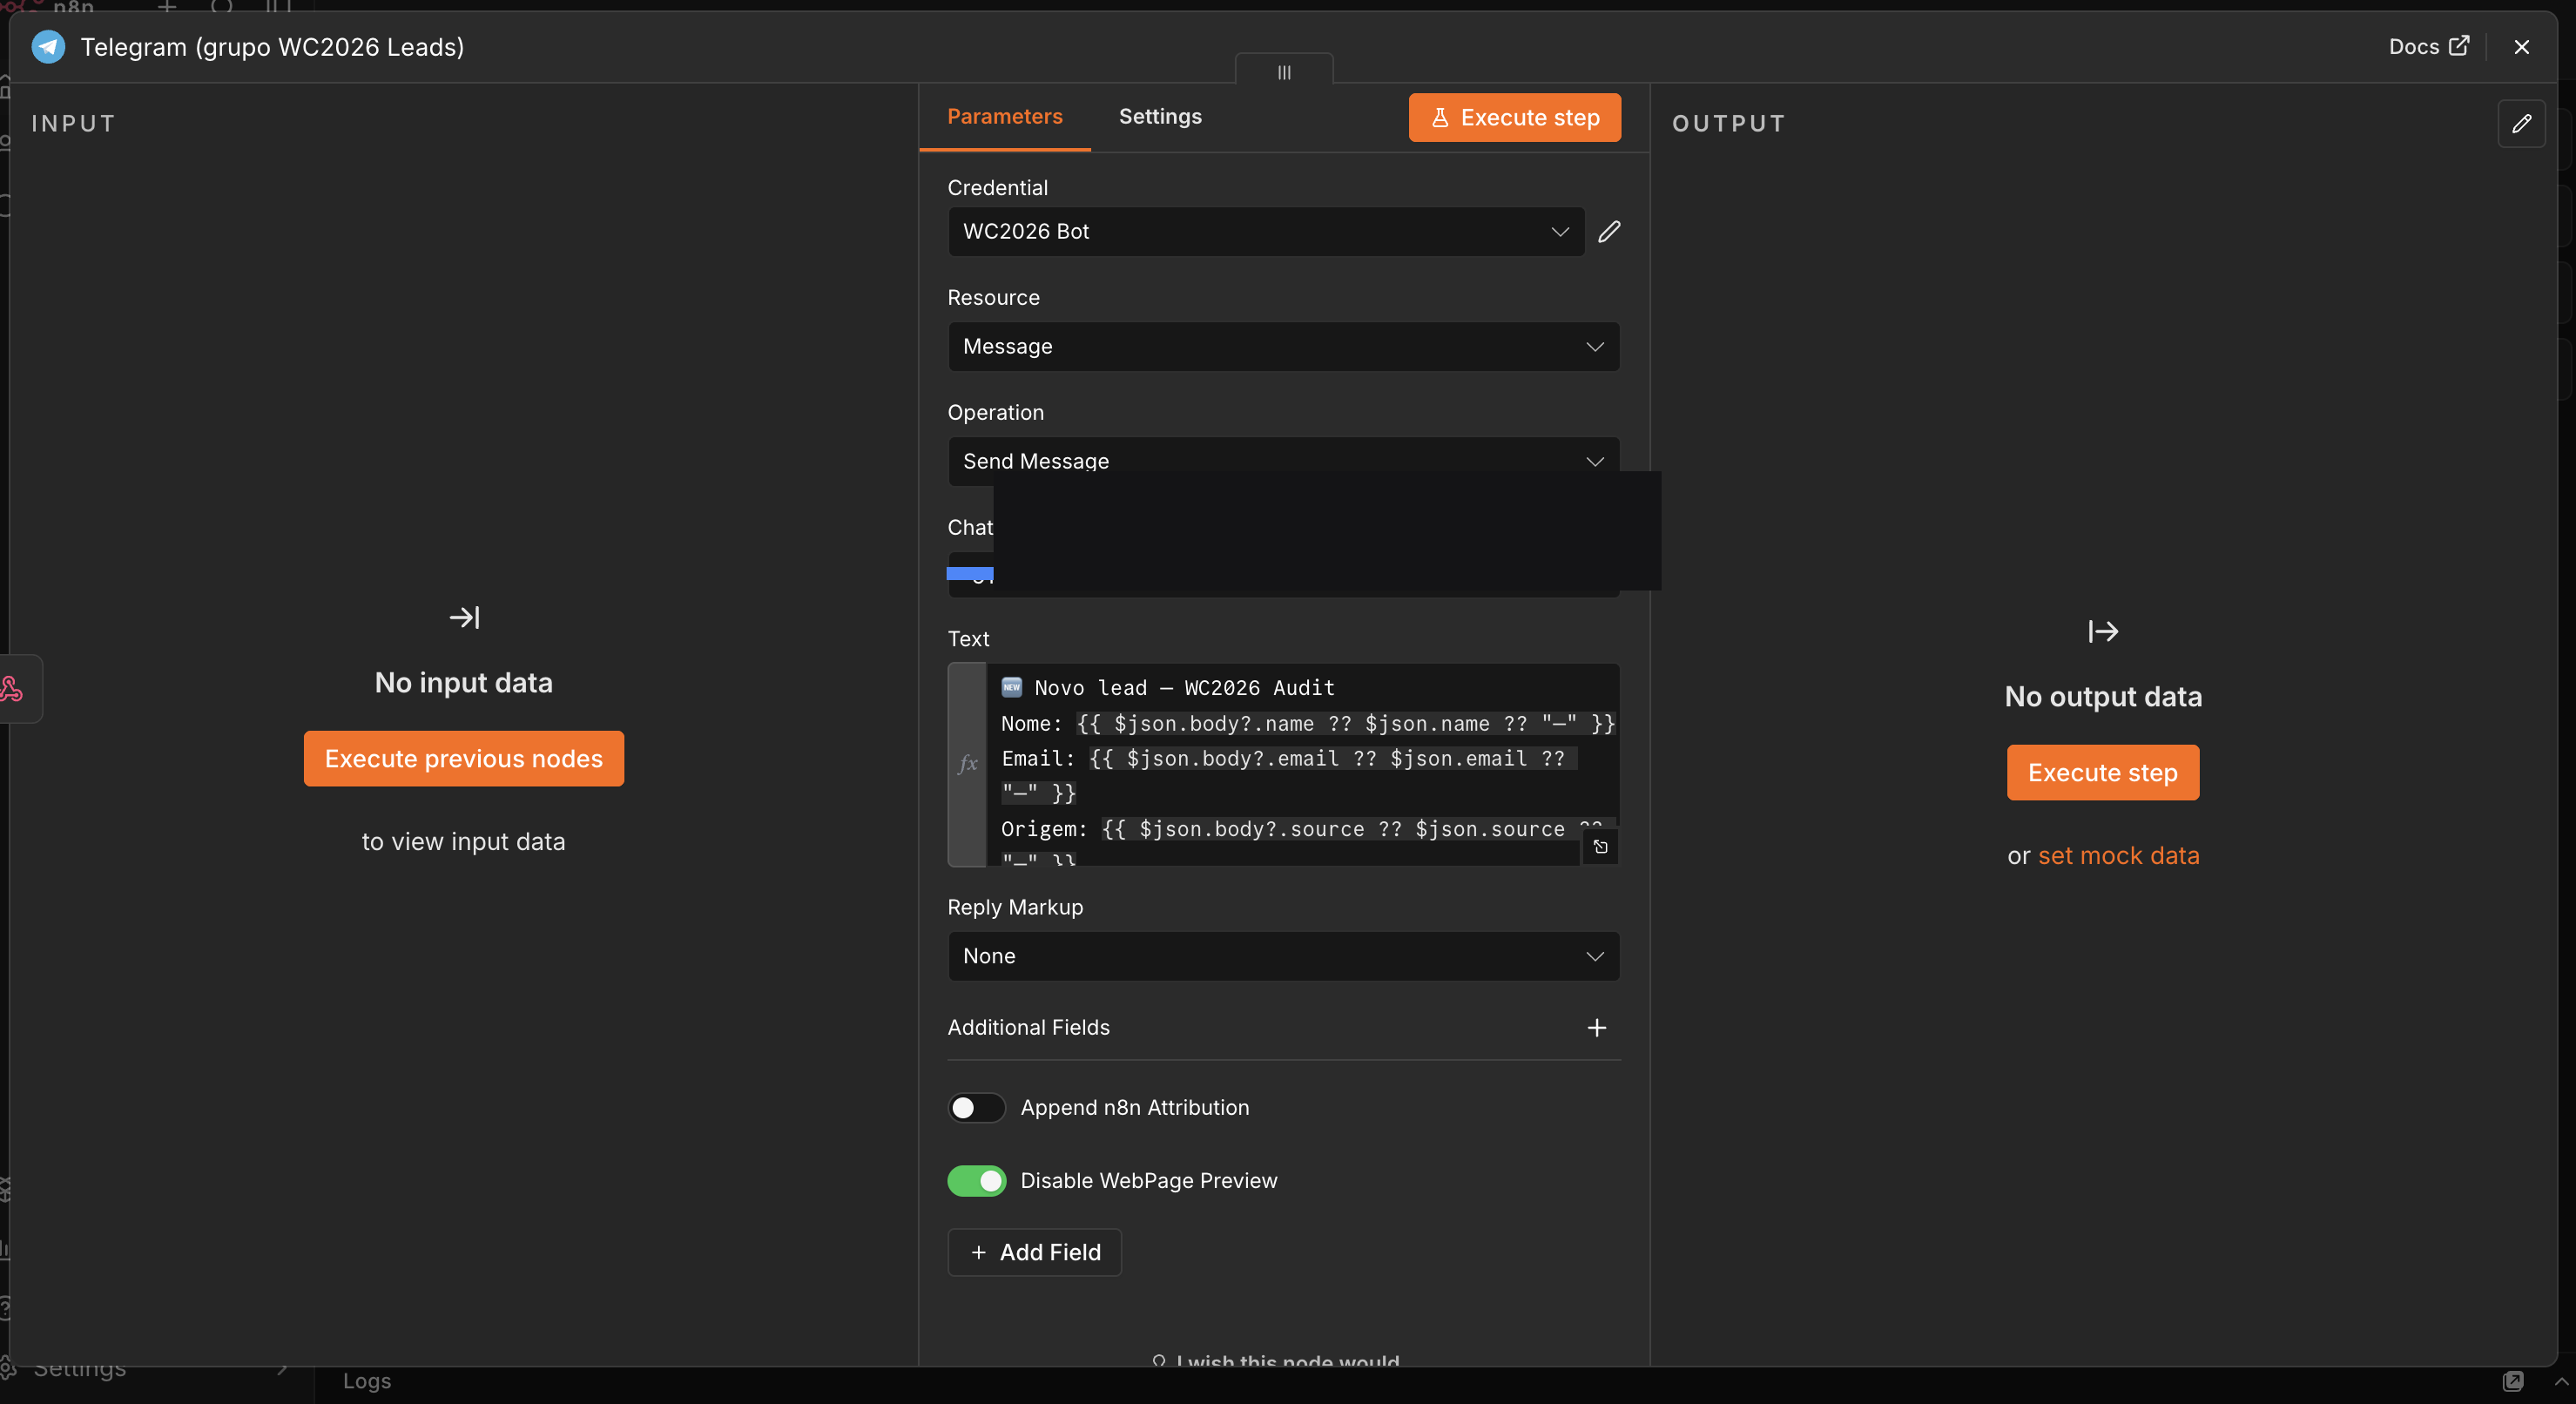Switch to the Settings tab
The width and height of the screenshot is (2576, 1404).
click(x=1160, y=116)
